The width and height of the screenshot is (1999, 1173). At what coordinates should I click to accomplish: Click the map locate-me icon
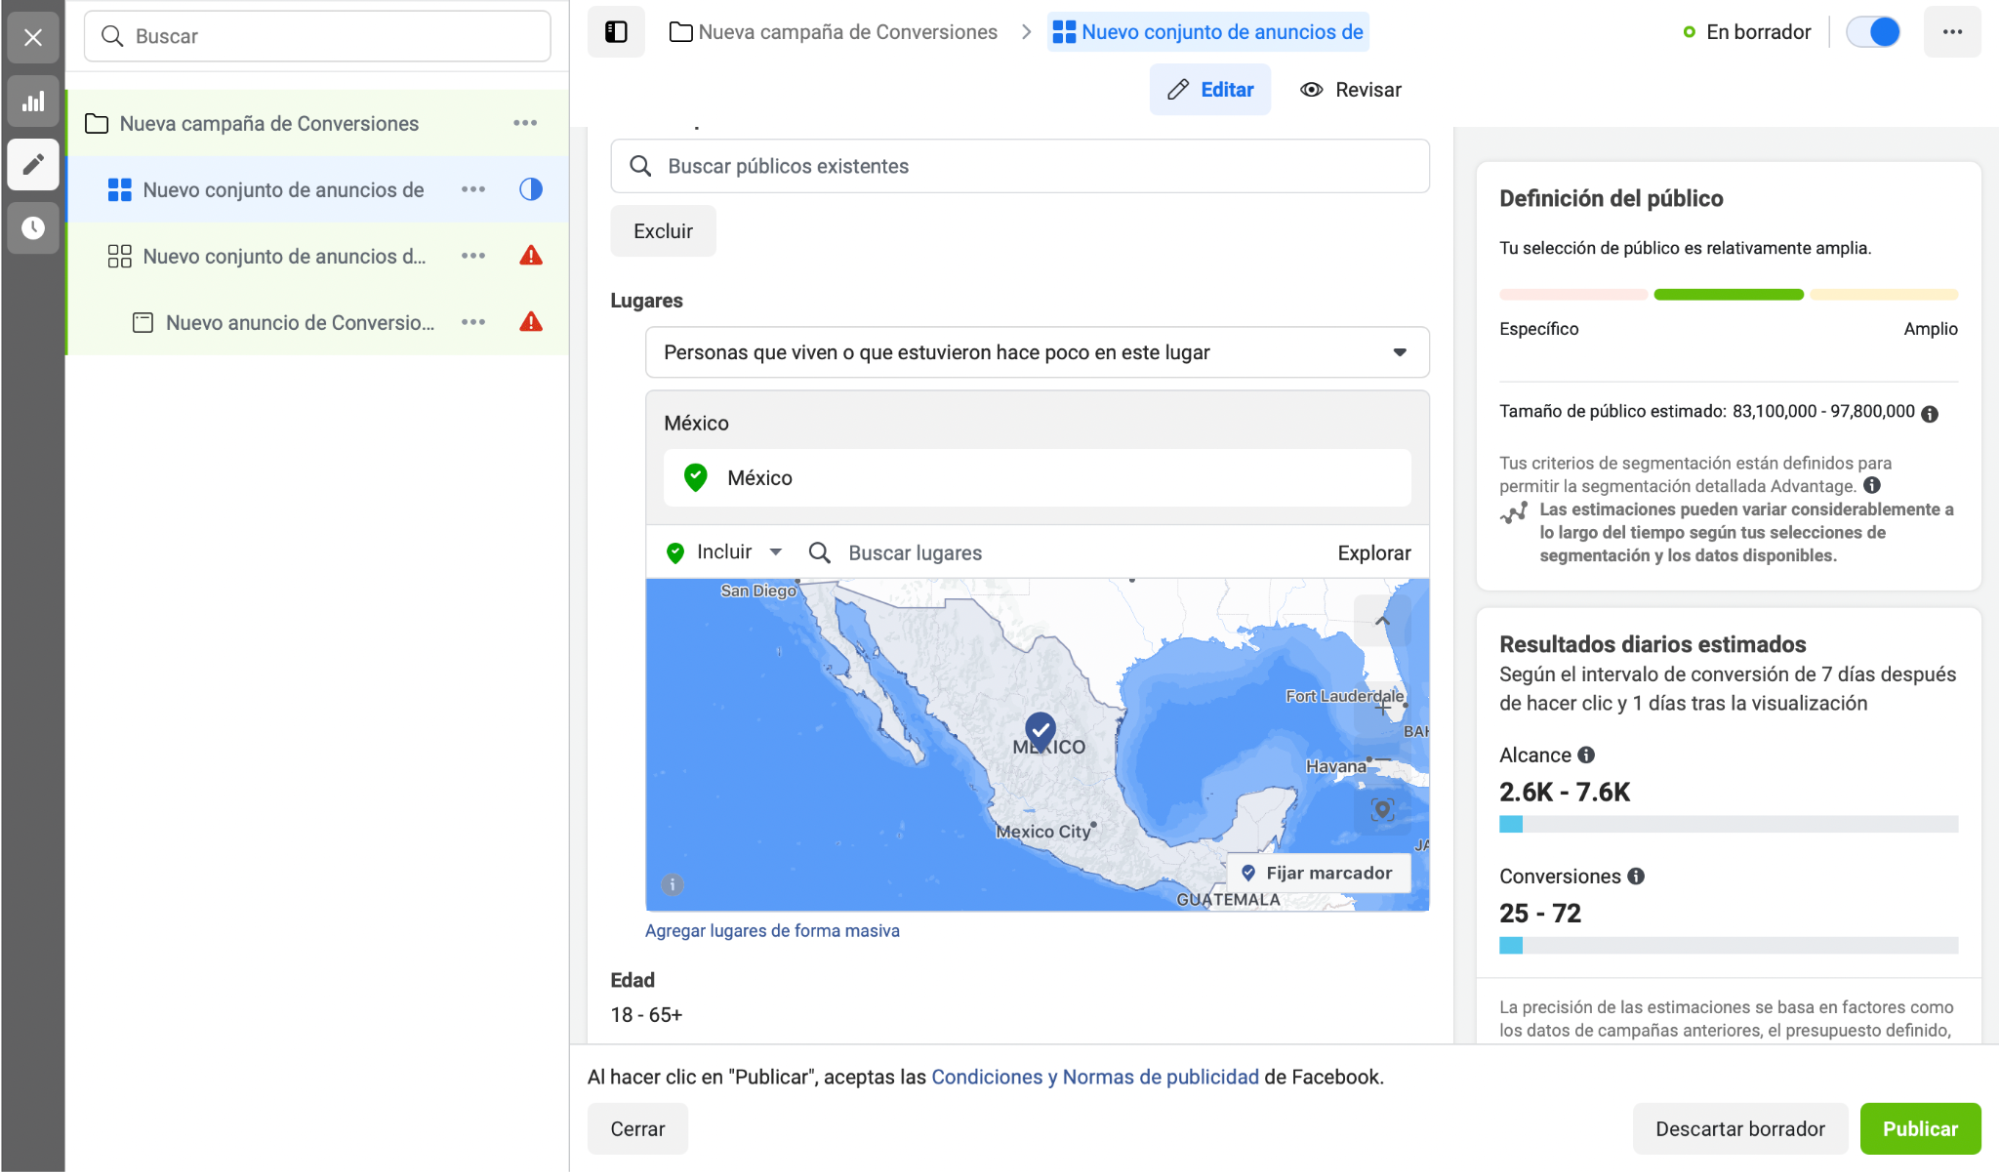(x=1382, y=809)
